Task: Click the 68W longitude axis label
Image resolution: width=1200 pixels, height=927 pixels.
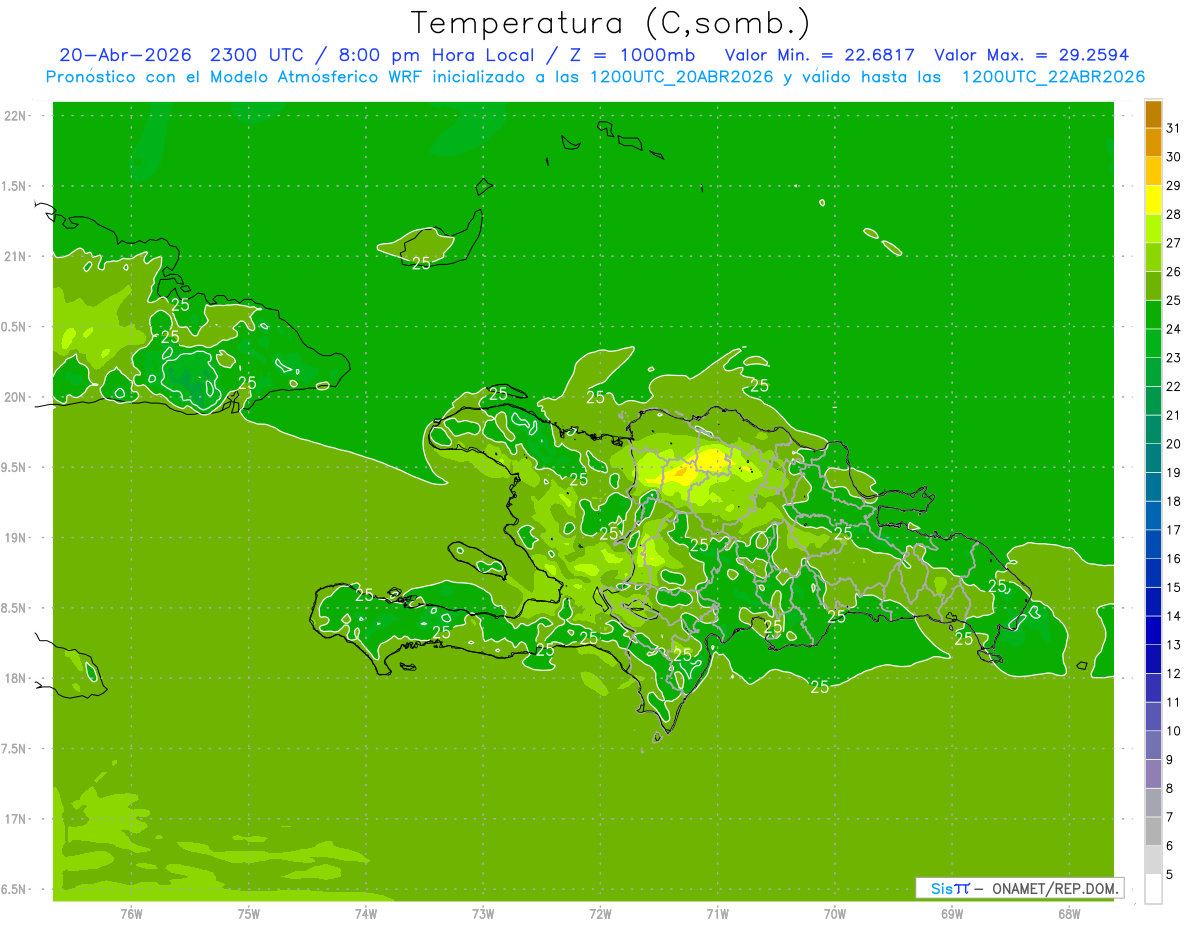Action: 1069,913
